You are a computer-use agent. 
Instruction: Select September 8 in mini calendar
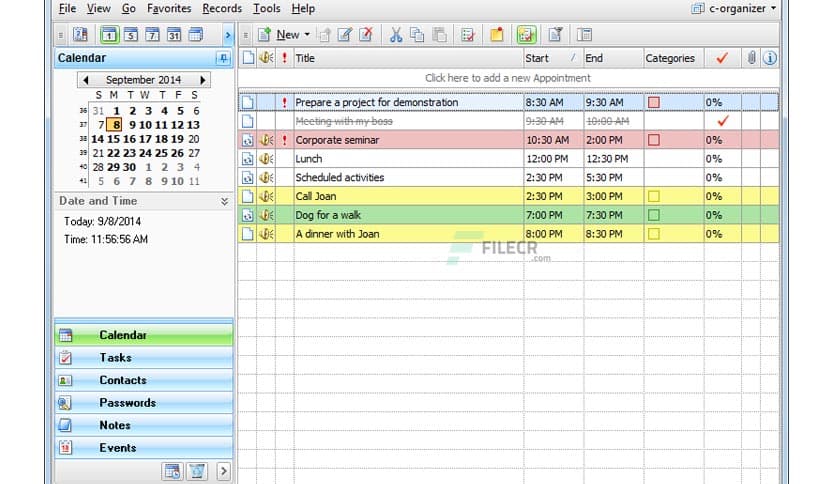point(116,125)
